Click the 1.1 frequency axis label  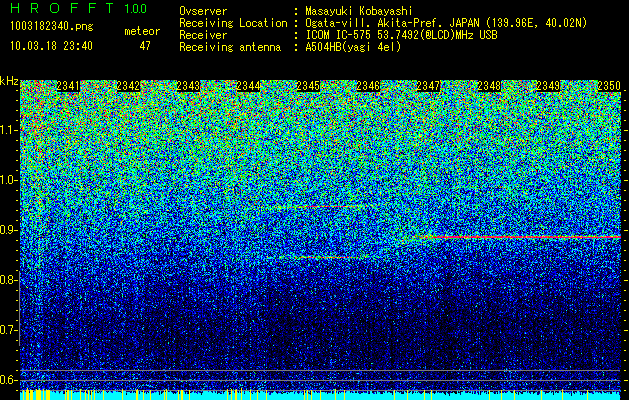click(8, 130)
